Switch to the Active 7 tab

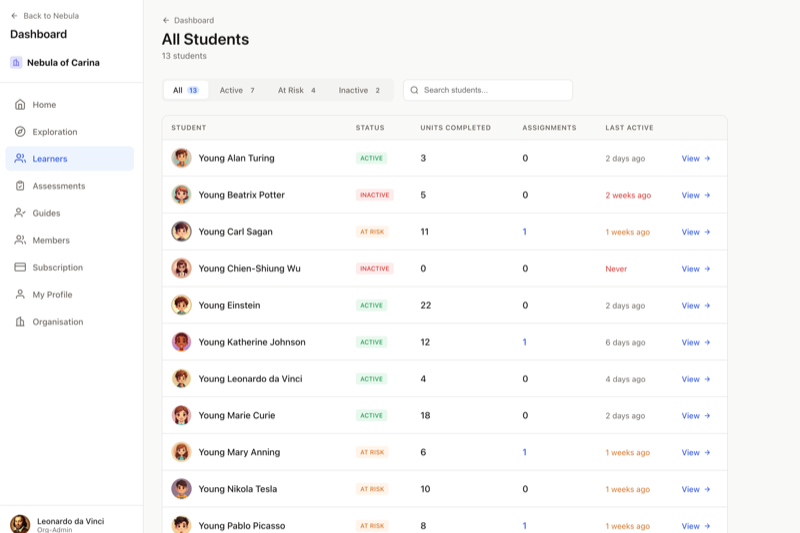tap(237, 90)
